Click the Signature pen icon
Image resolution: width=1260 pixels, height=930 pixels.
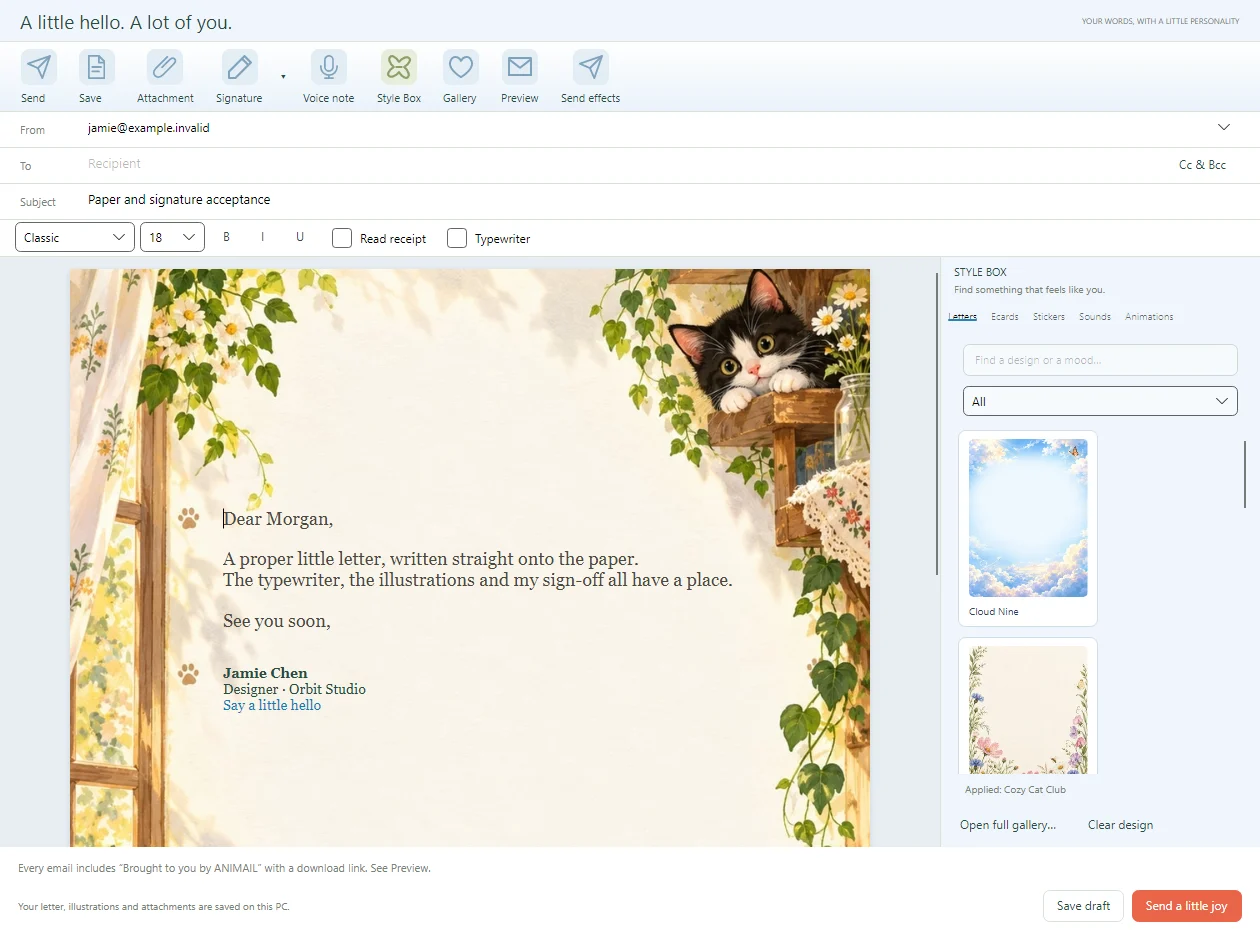[x=240, y=67]
